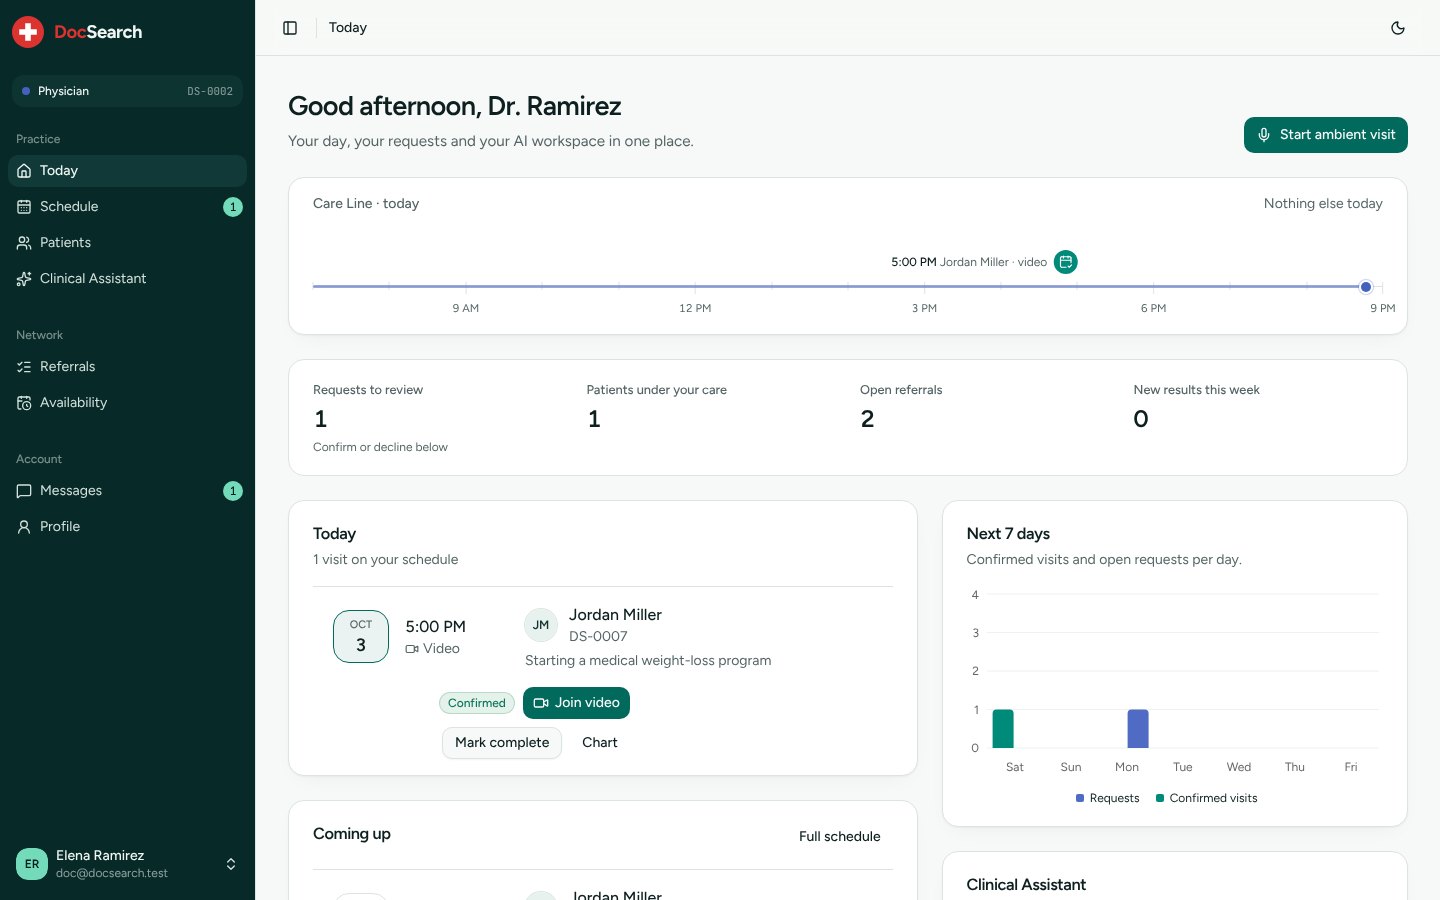Toggle Confirmed visits legend swatch
Image resolution: width=1440 pixels, height=900 pixels.
point(1160,798)
